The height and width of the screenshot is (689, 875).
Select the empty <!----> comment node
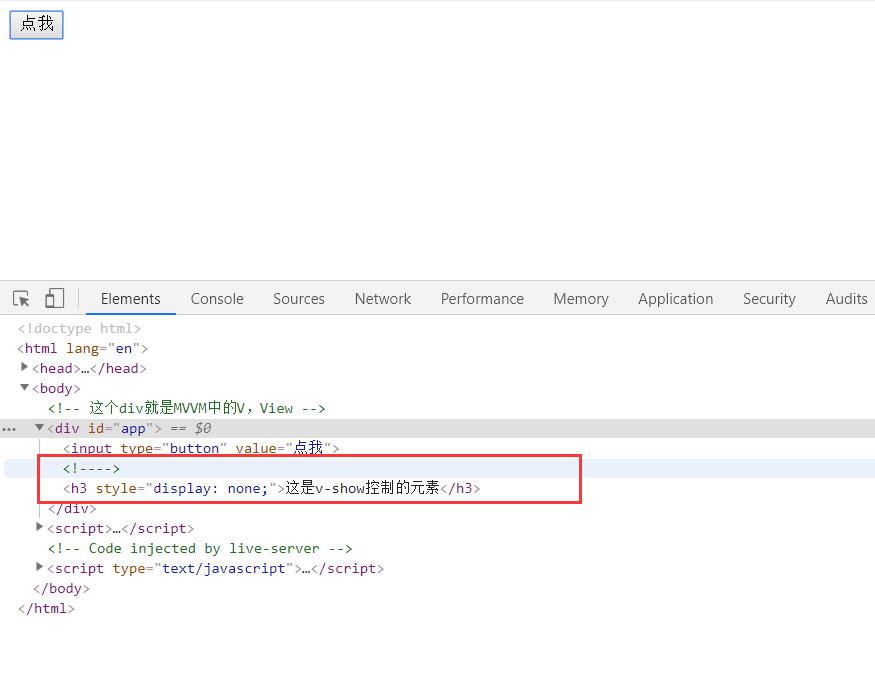pyautogui.click(x=91, y=469)
